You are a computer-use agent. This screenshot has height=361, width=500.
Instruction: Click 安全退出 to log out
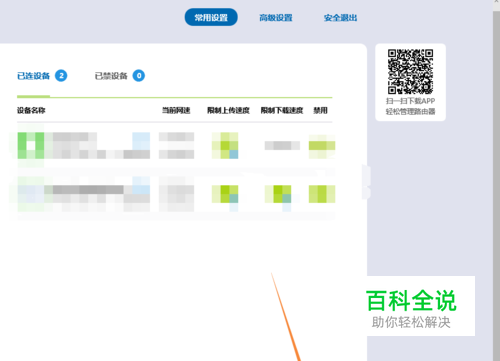(340, 18)
